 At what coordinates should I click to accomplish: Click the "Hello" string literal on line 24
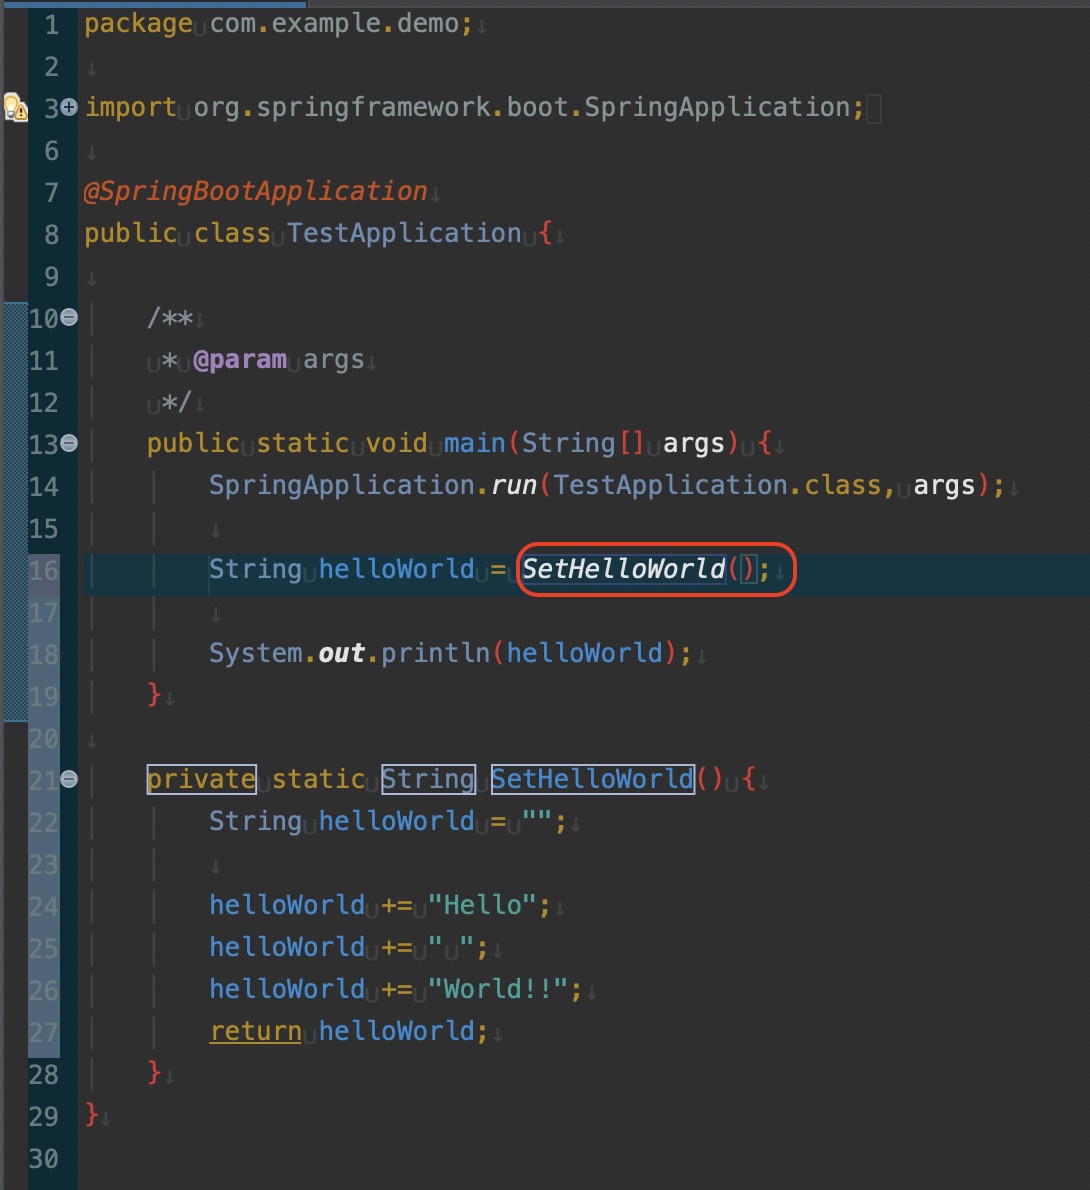(x=483, y=905)
